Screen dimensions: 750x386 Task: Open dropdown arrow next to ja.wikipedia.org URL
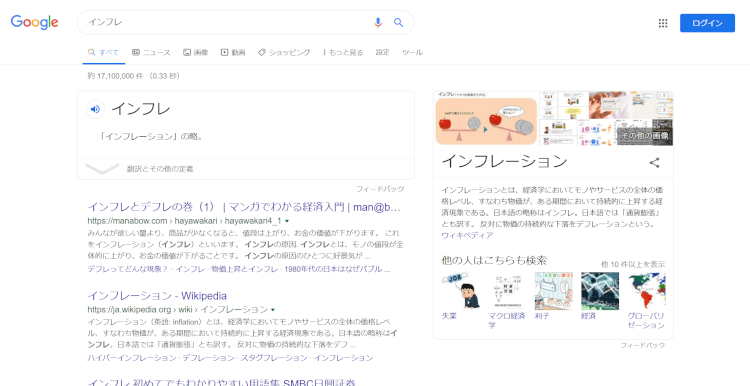tap(273, 309)
